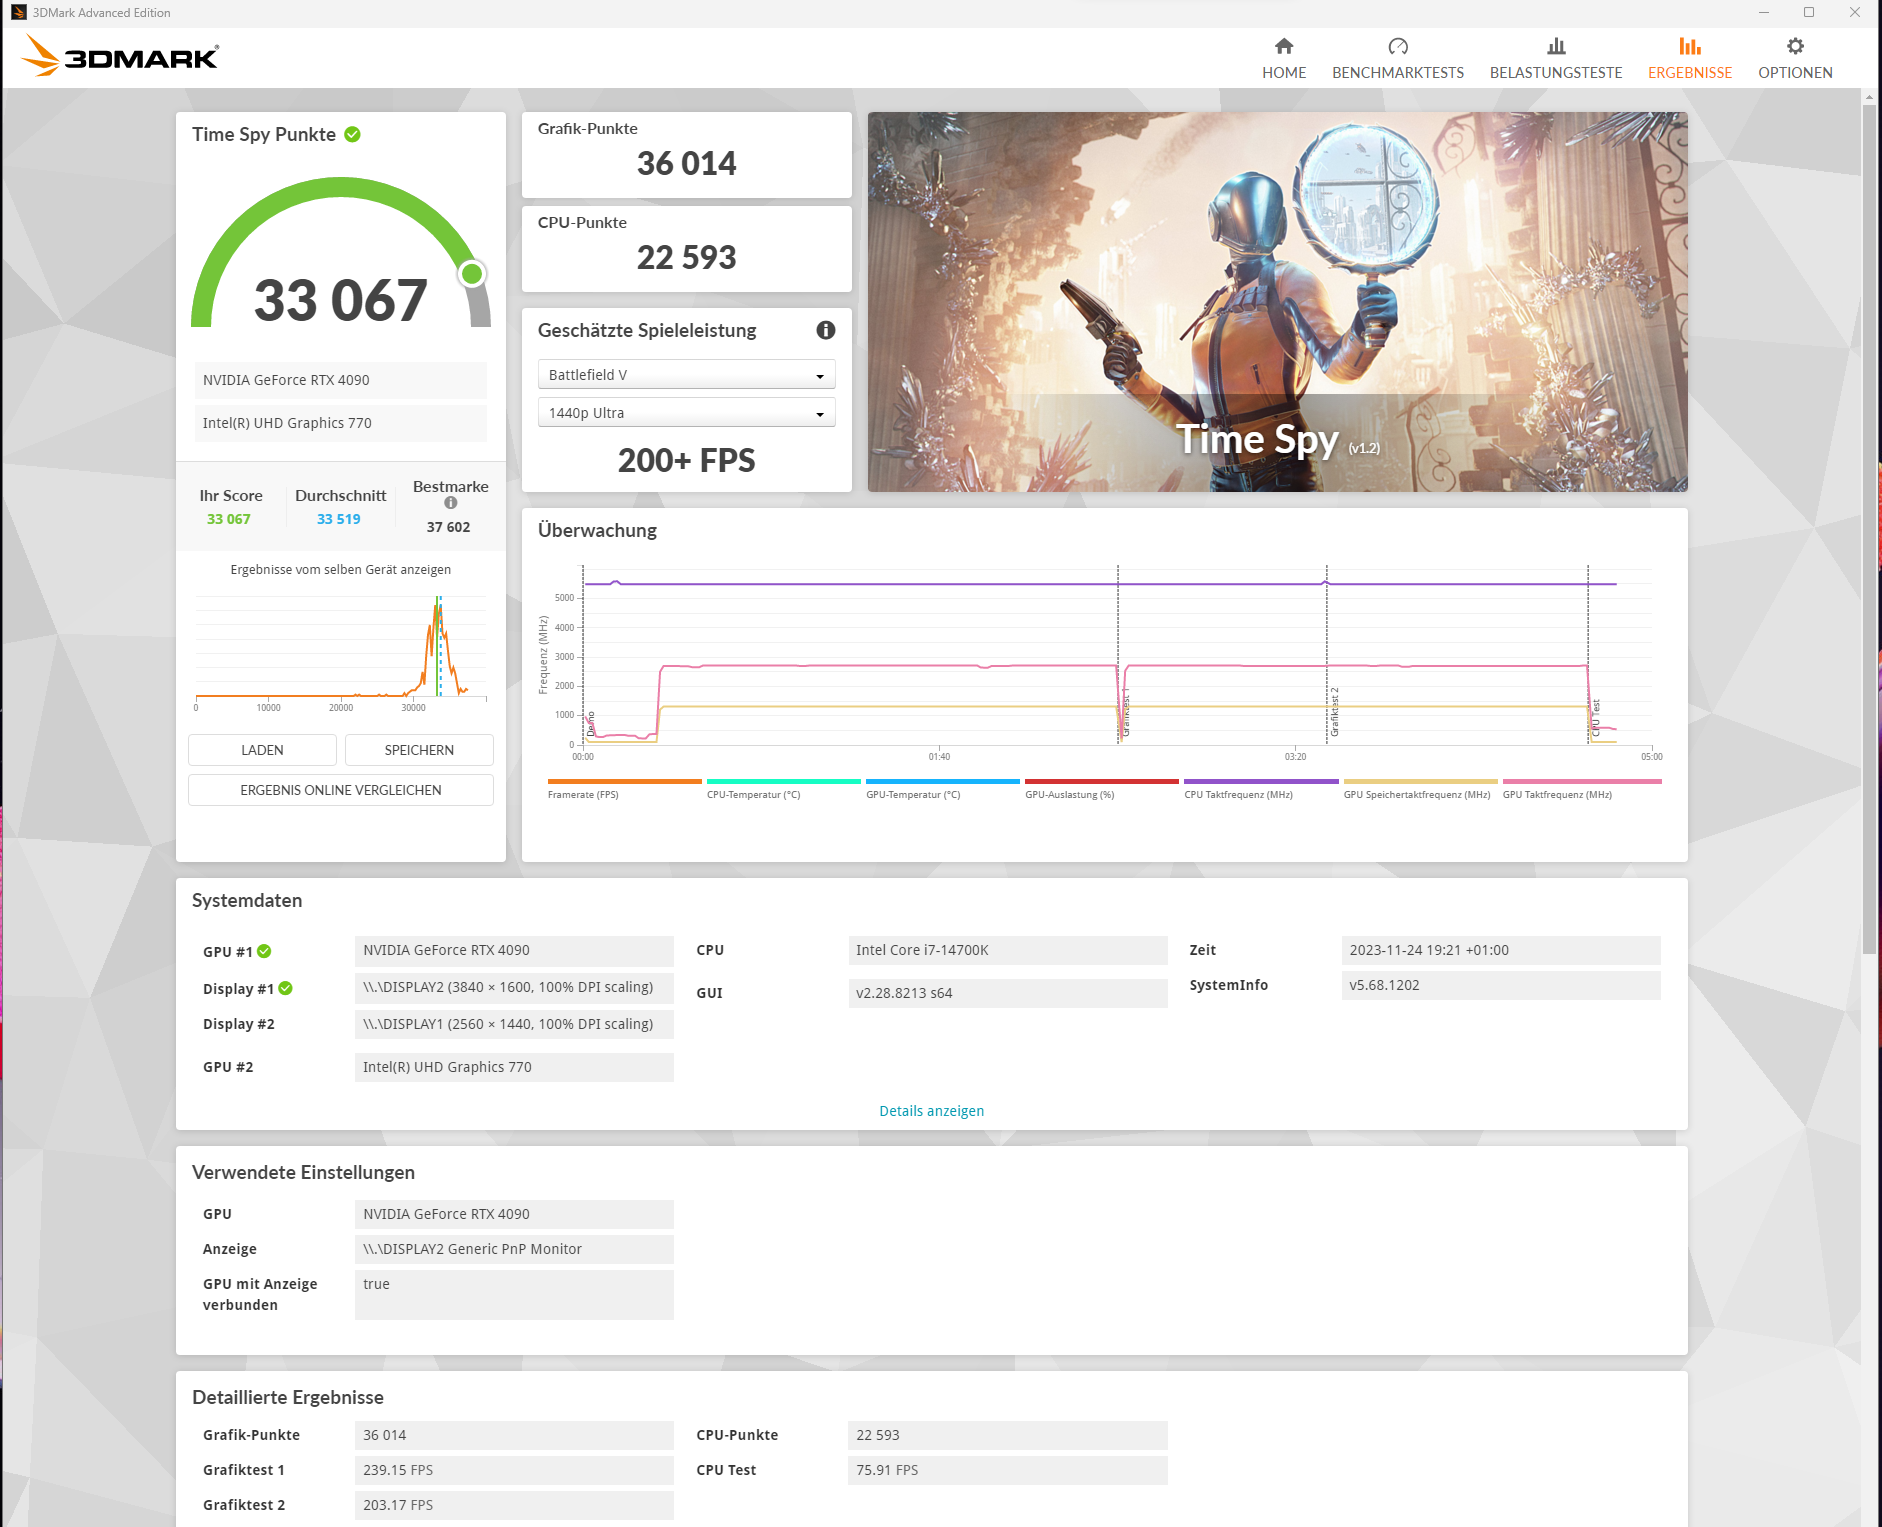The width and height of the screenshot is (1882, 1527).
Task: Toggle the GPU Speichertaktfrequenz legend entry
Action: [1420, 788]
